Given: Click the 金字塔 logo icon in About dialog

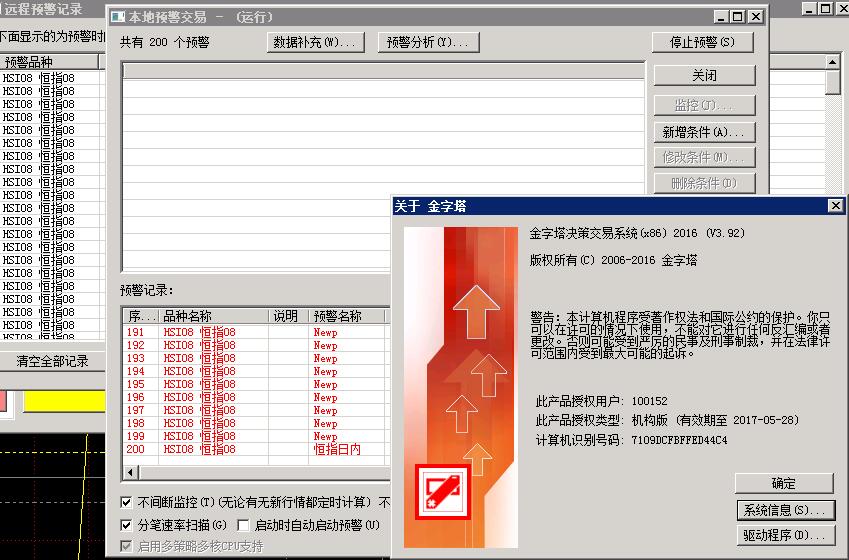Looking at the screenshot, I should 443,492.
